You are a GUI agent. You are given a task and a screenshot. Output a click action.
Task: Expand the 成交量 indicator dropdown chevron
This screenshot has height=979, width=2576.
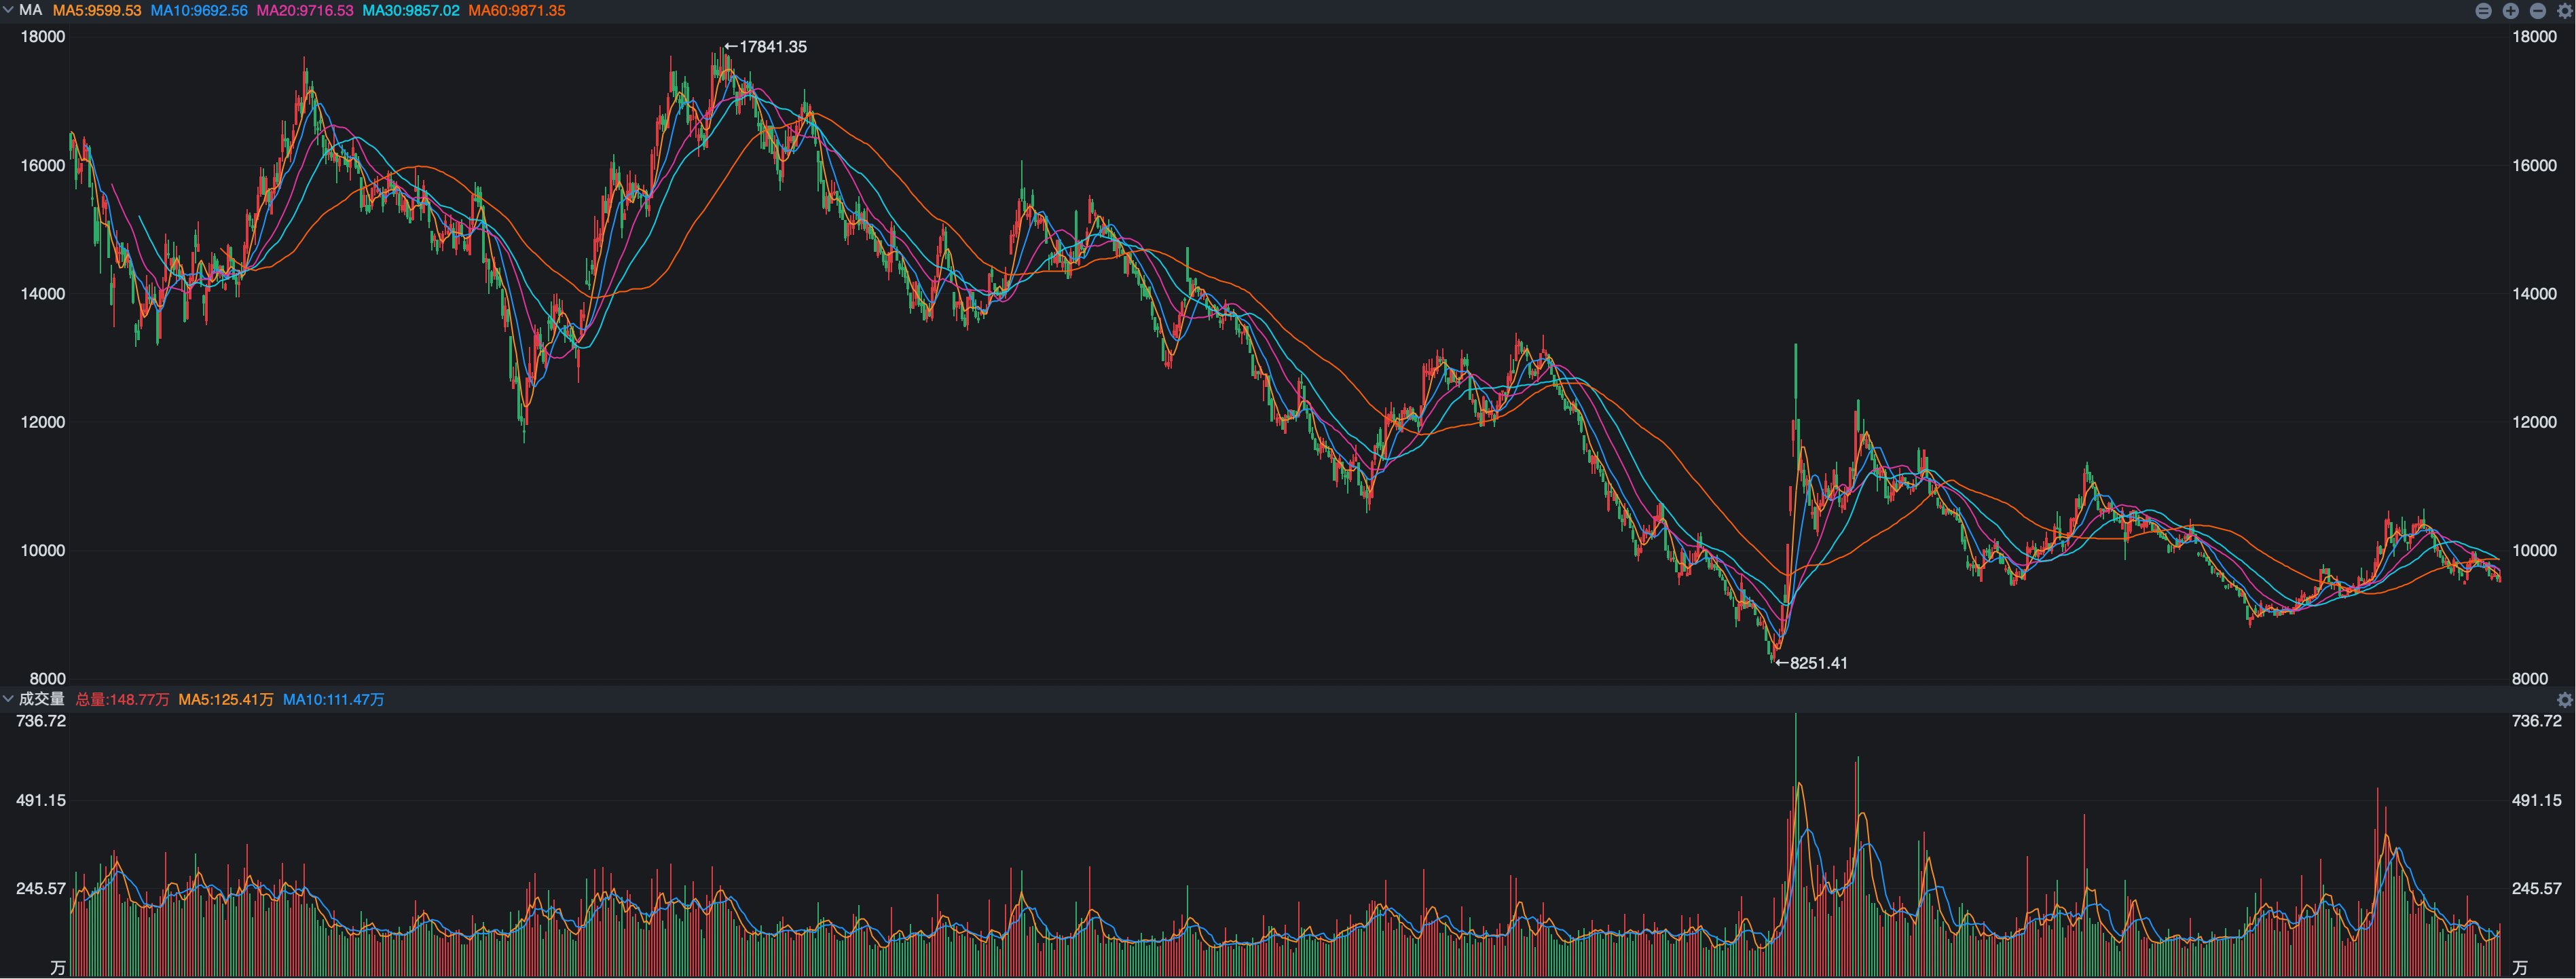point(8,699)
